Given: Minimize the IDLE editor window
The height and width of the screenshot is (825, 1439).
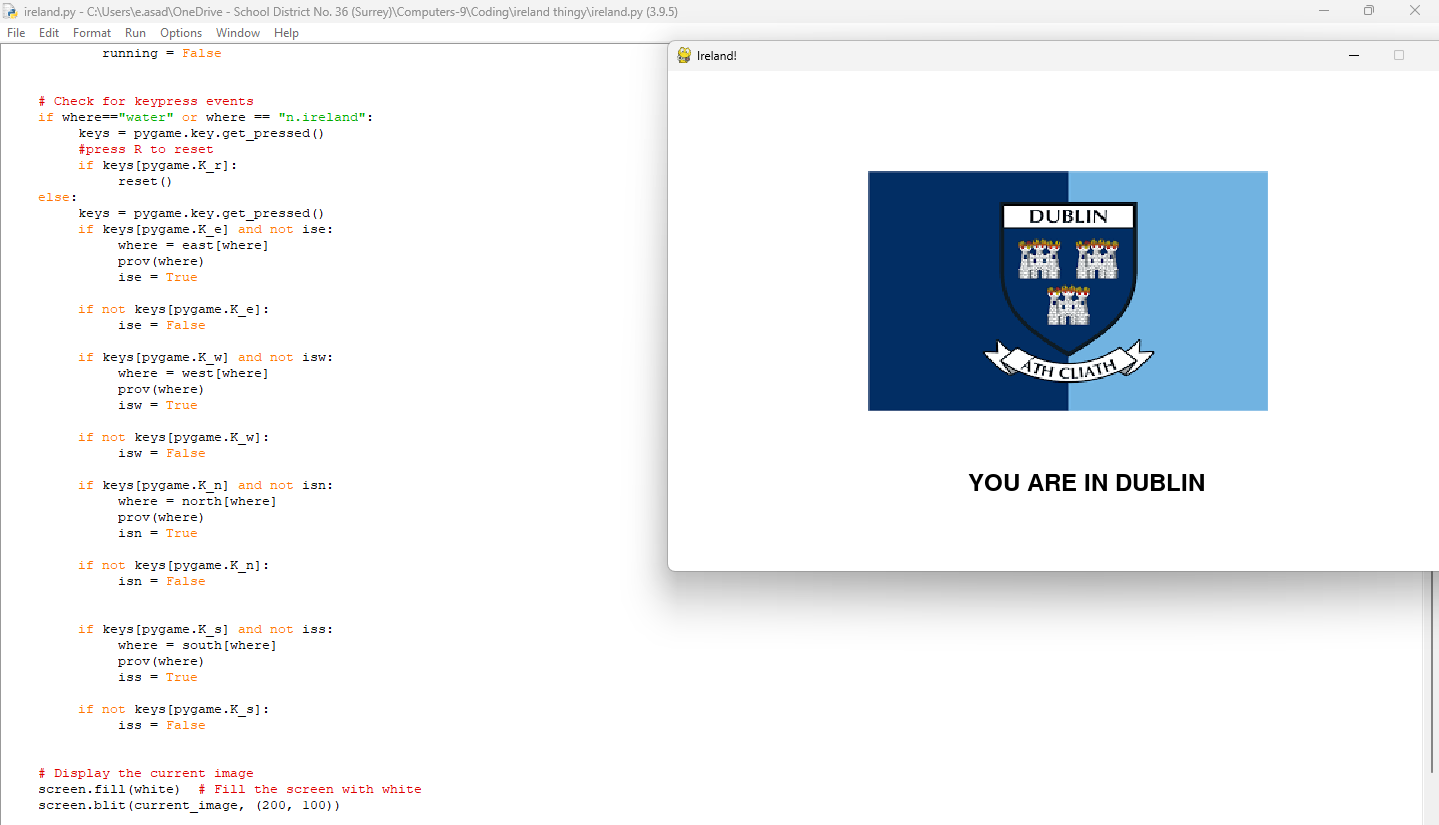Looking at the screenshot, I should [x=1324, y=10].
